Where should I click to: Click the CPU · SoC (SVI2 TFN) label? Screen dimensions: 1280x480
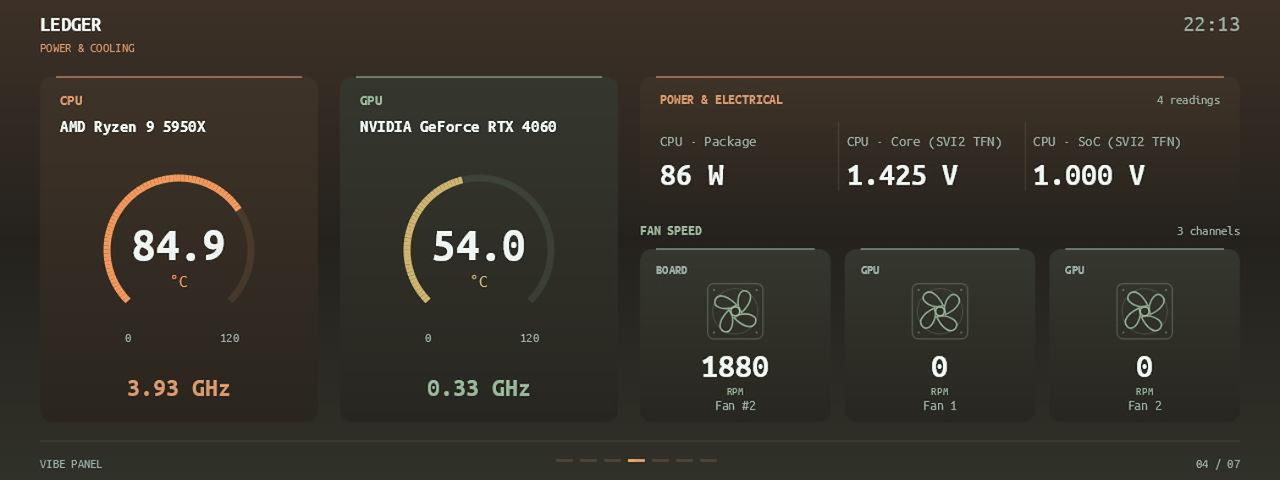click(x=1107, y=142)
